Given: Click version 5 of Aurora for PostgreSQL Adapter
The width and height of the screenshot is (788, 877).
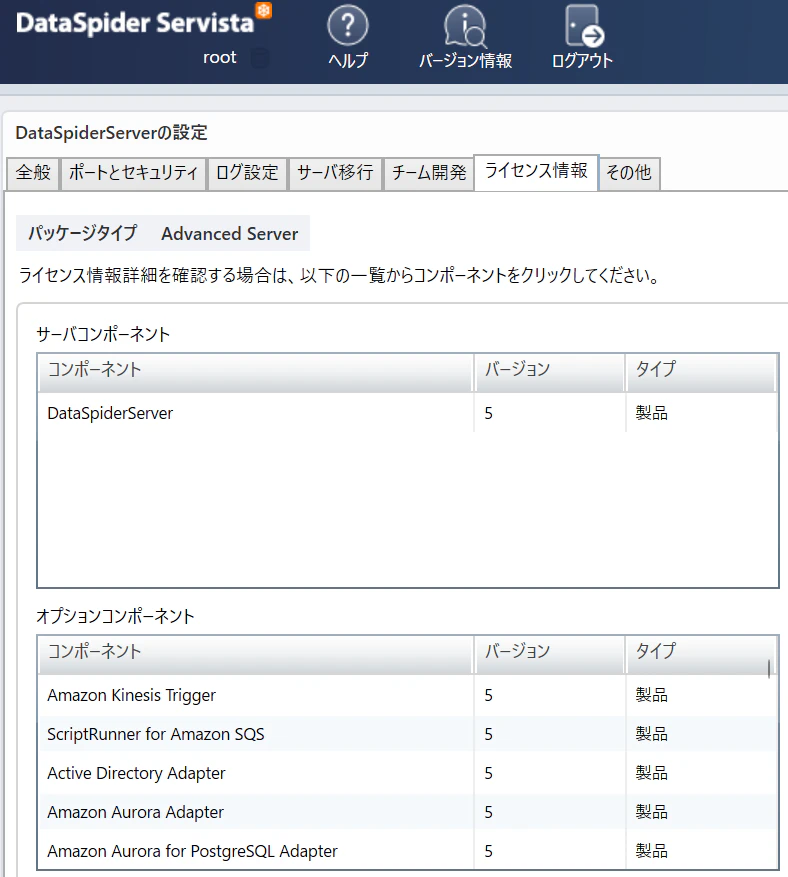Looking at the screenshot, I should tap(488, 851).
